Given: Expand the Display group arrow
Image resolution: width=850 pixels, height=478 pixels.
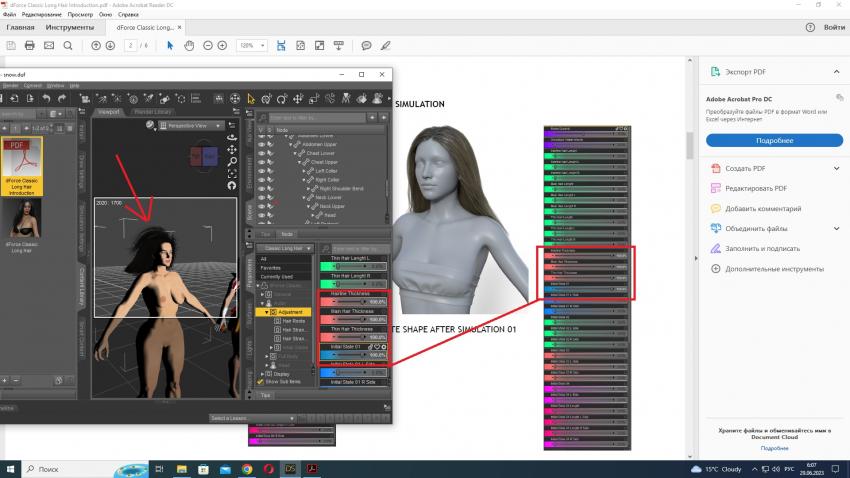Looking at the screenshot, I should point(262,374).
